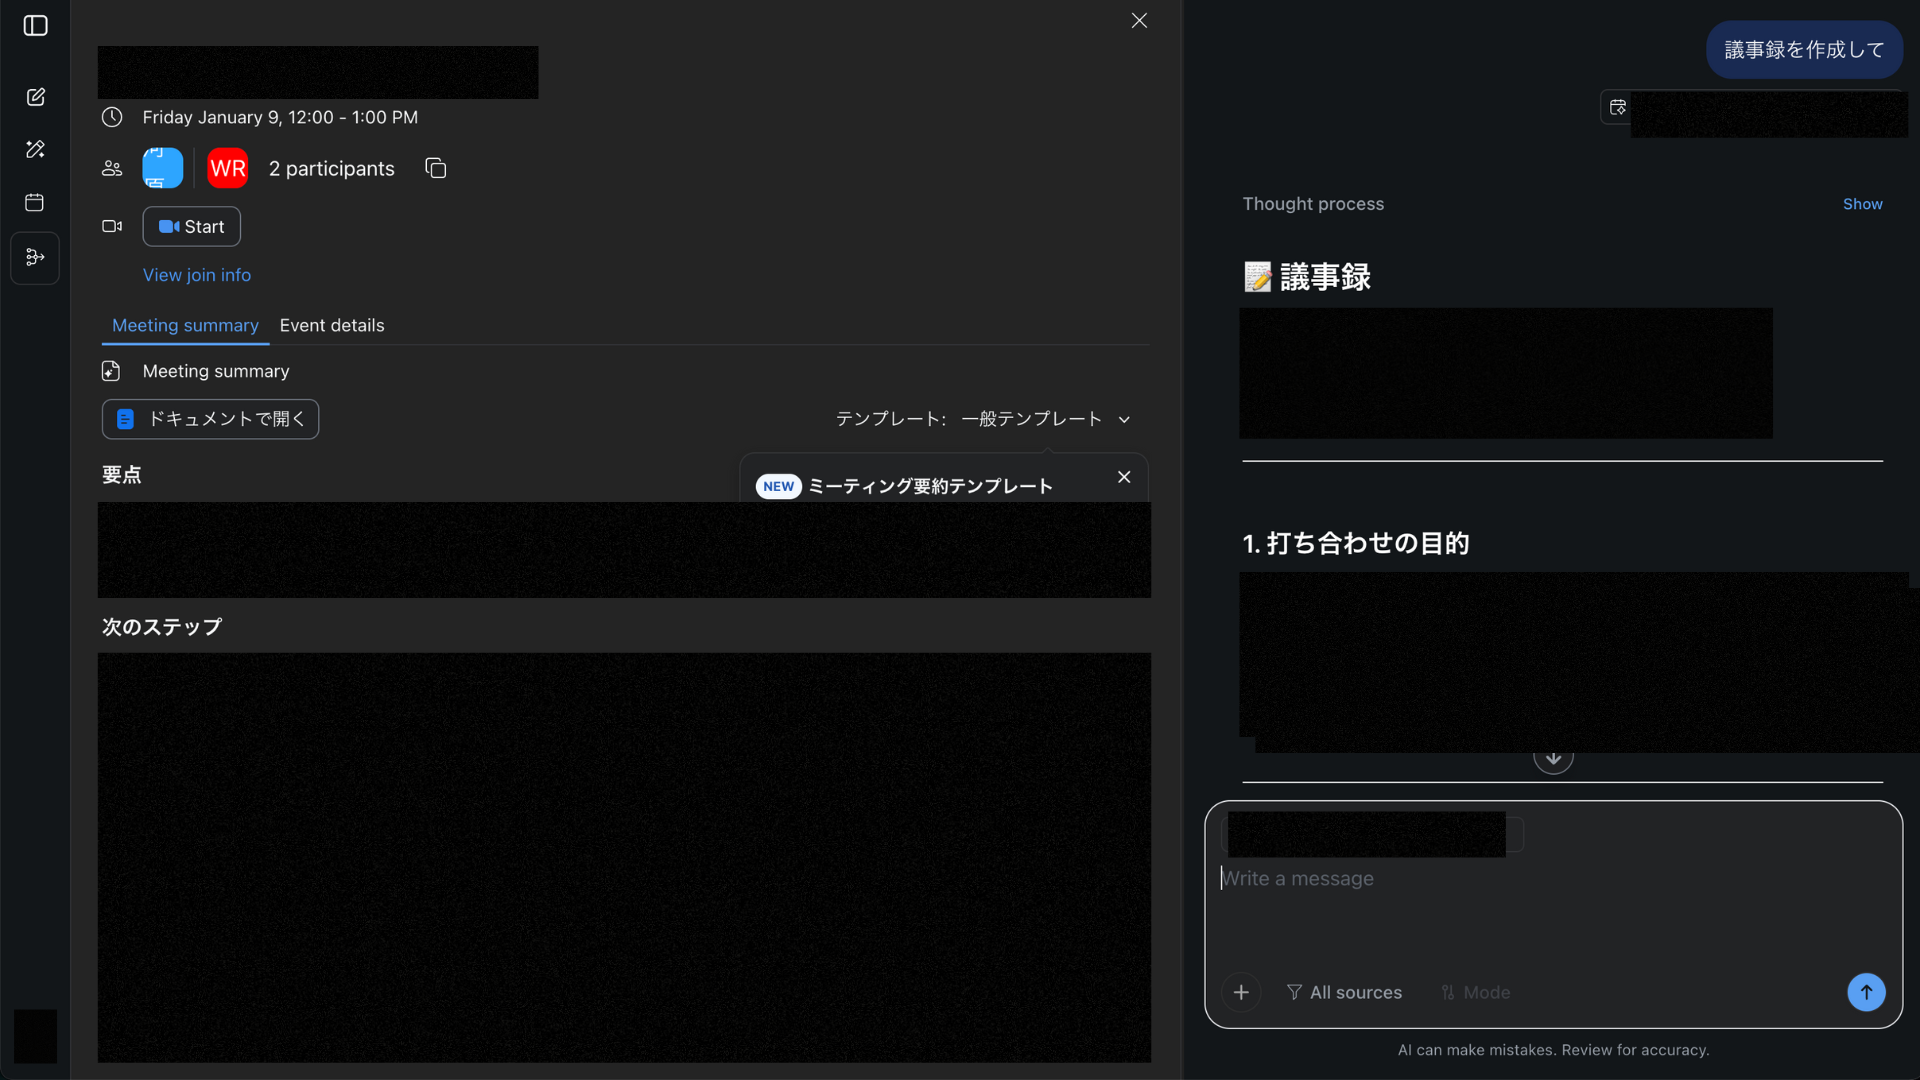1920x1080 pixels.
Task: Select the workflow icon in sidebar
Action: pyautogui.click(x=35, y=258)
